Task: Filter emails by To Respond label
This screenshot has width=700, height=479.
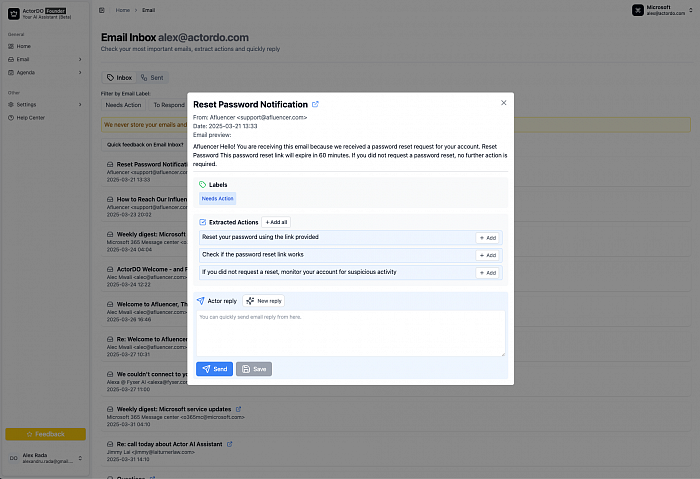Action: click(168, 105)
